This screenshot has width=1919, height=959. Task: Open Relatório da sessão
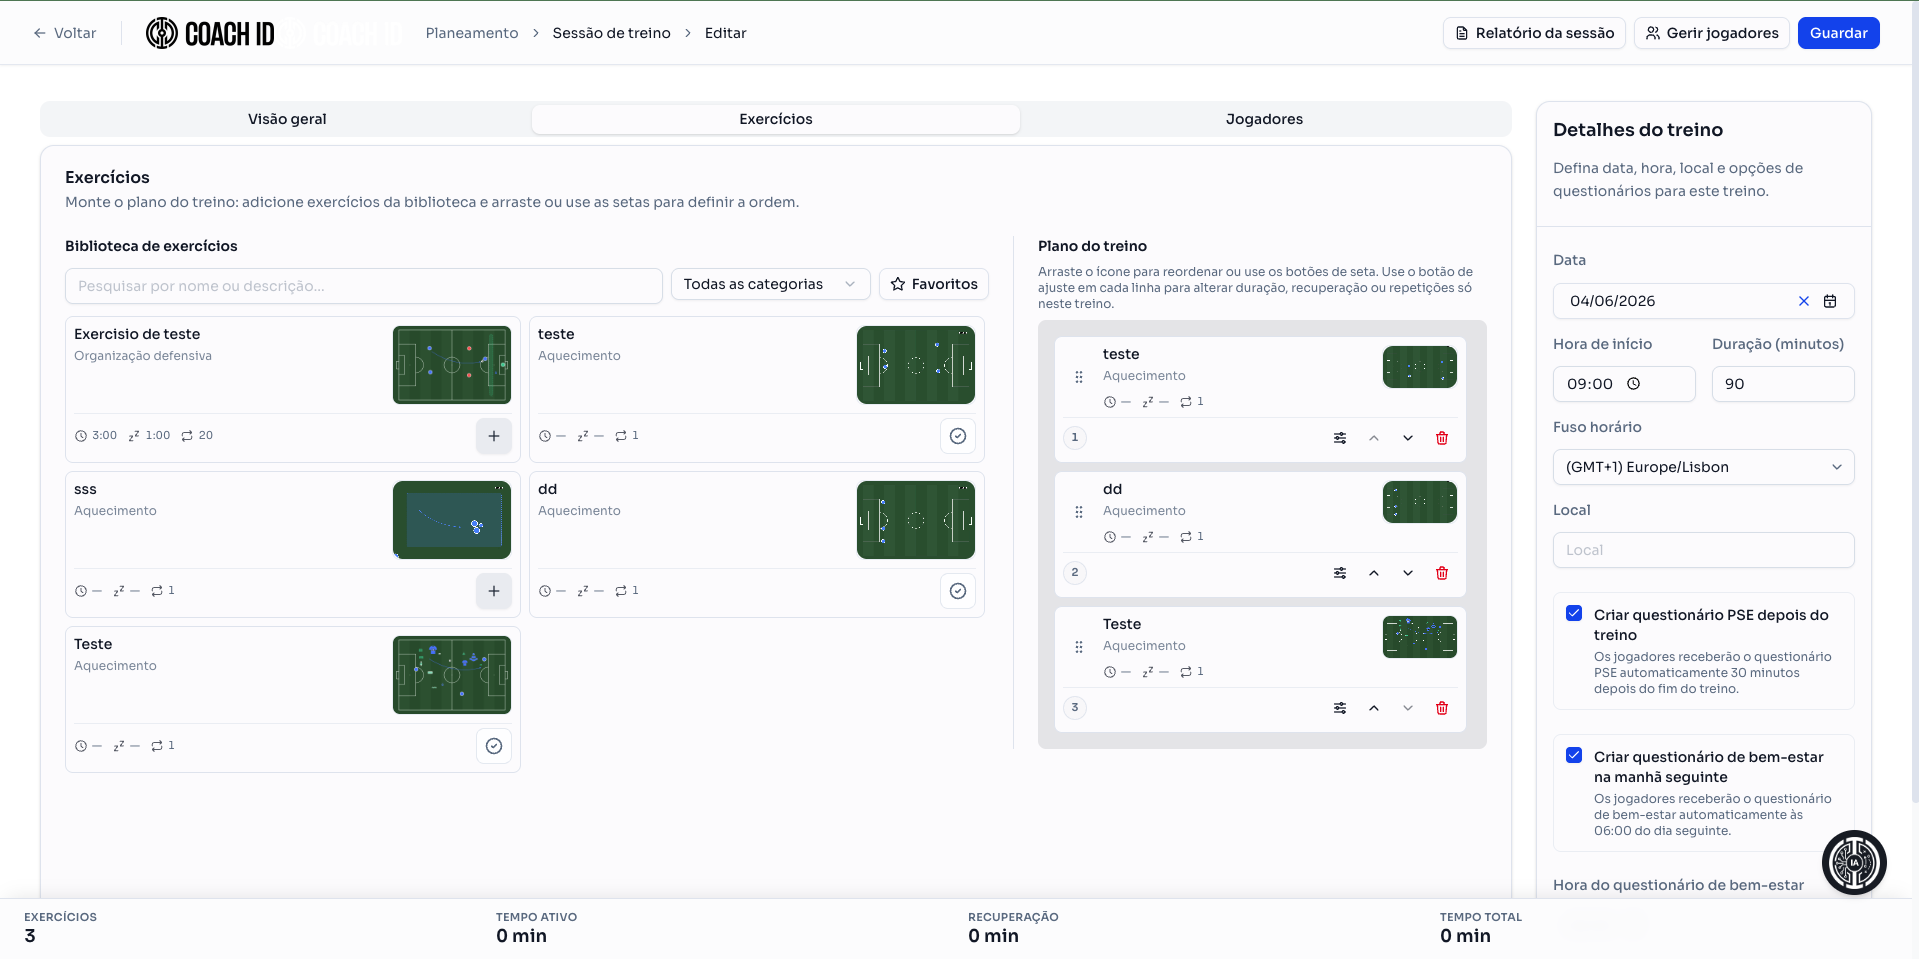point(1534,33)
